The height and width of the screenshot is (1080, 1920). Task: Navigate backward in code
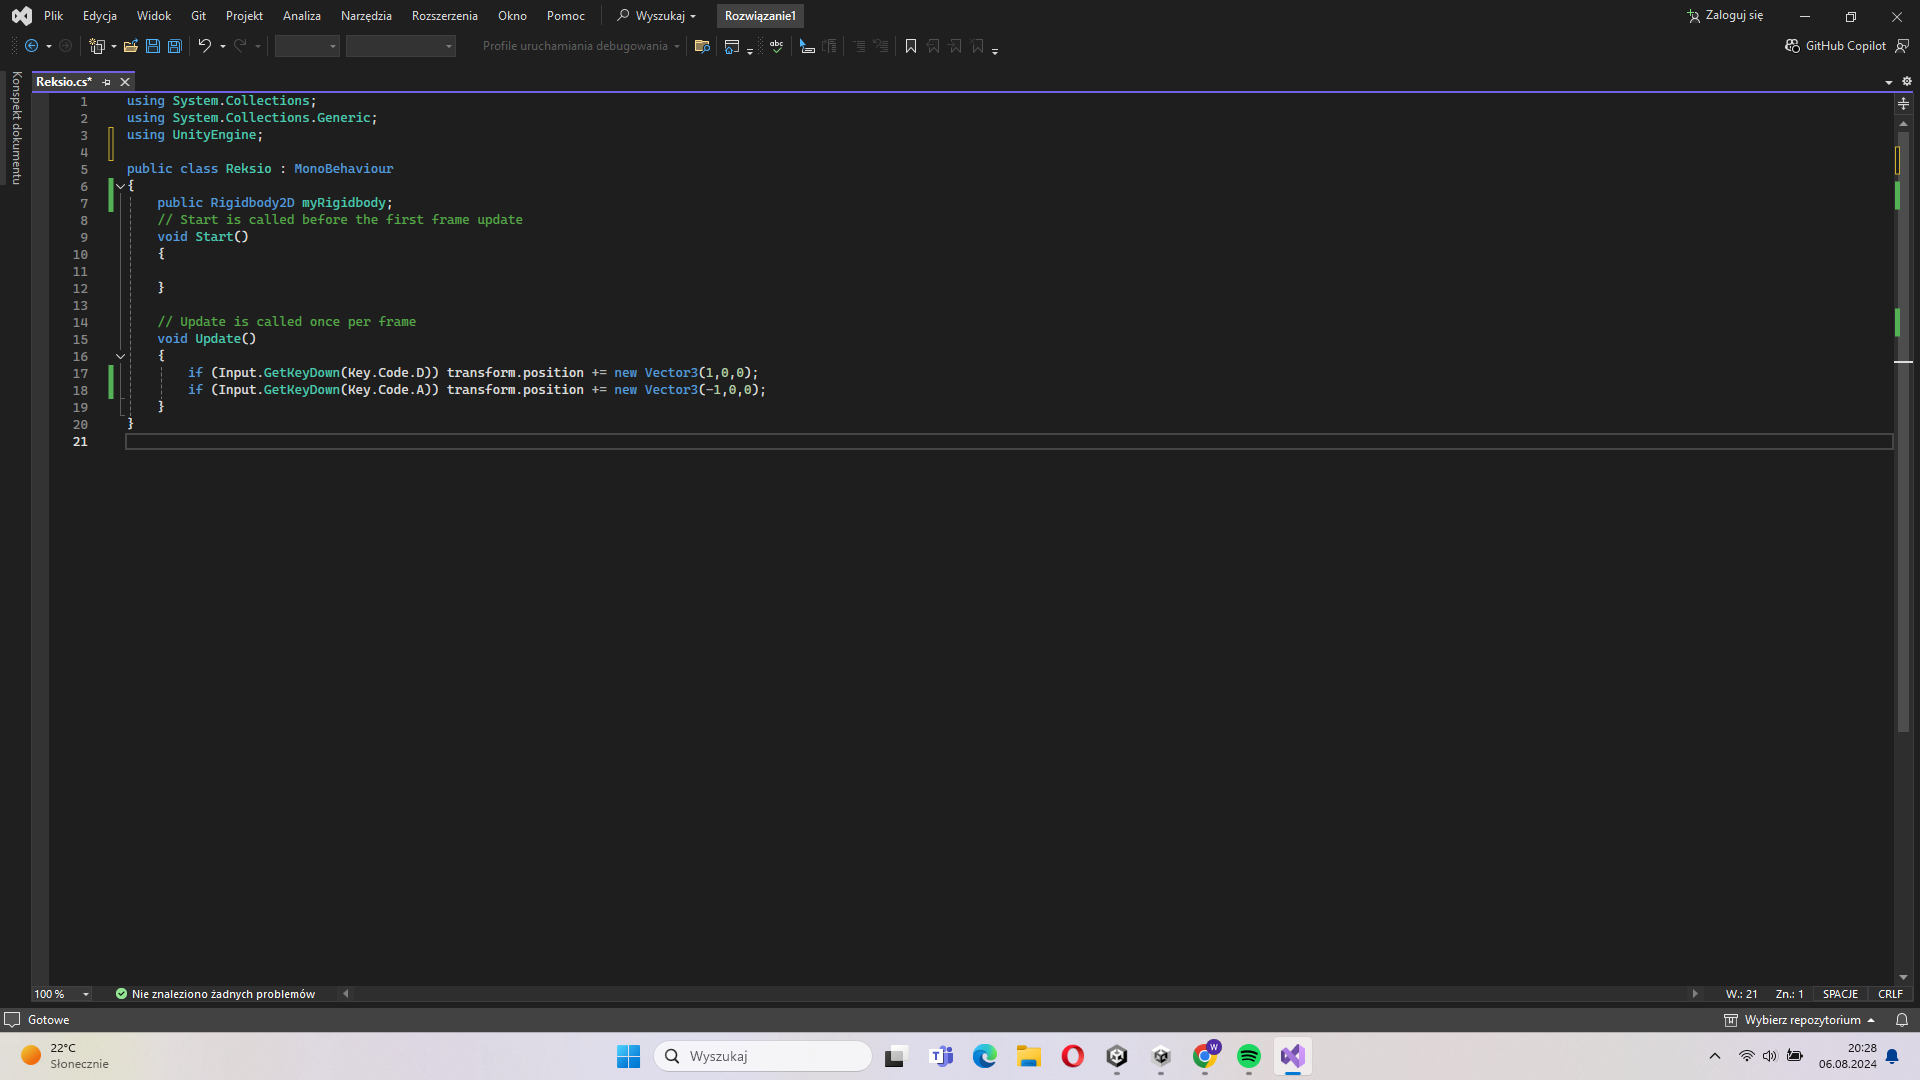pyautogui.click(x=33, y=46)
